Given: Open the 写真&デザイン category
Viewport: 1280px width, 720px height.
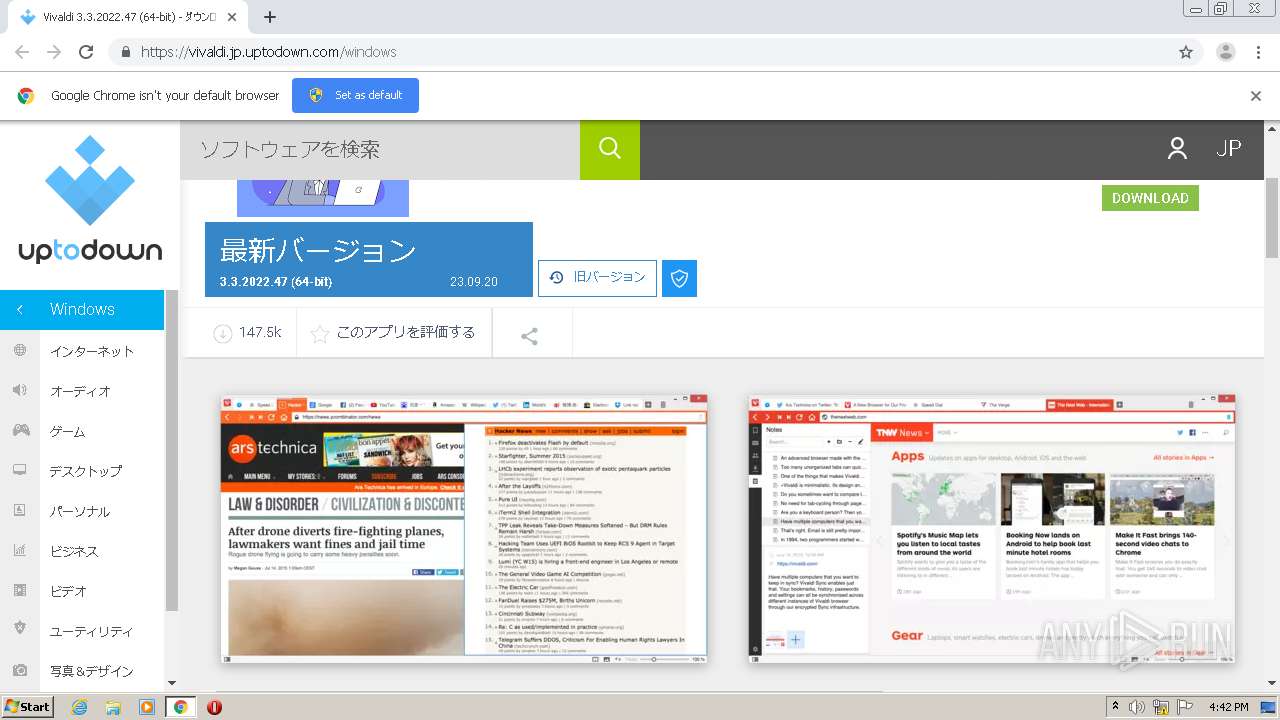Looking at the screenshot, I should pos(92,671).
